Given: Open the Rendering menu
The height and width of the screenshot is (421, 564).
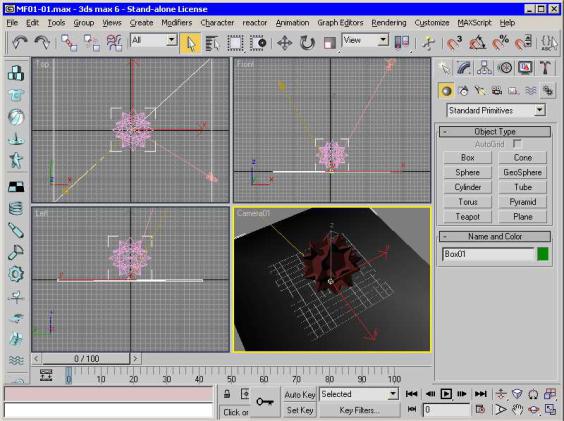Looking at the screenshot, I should point(389,23).
